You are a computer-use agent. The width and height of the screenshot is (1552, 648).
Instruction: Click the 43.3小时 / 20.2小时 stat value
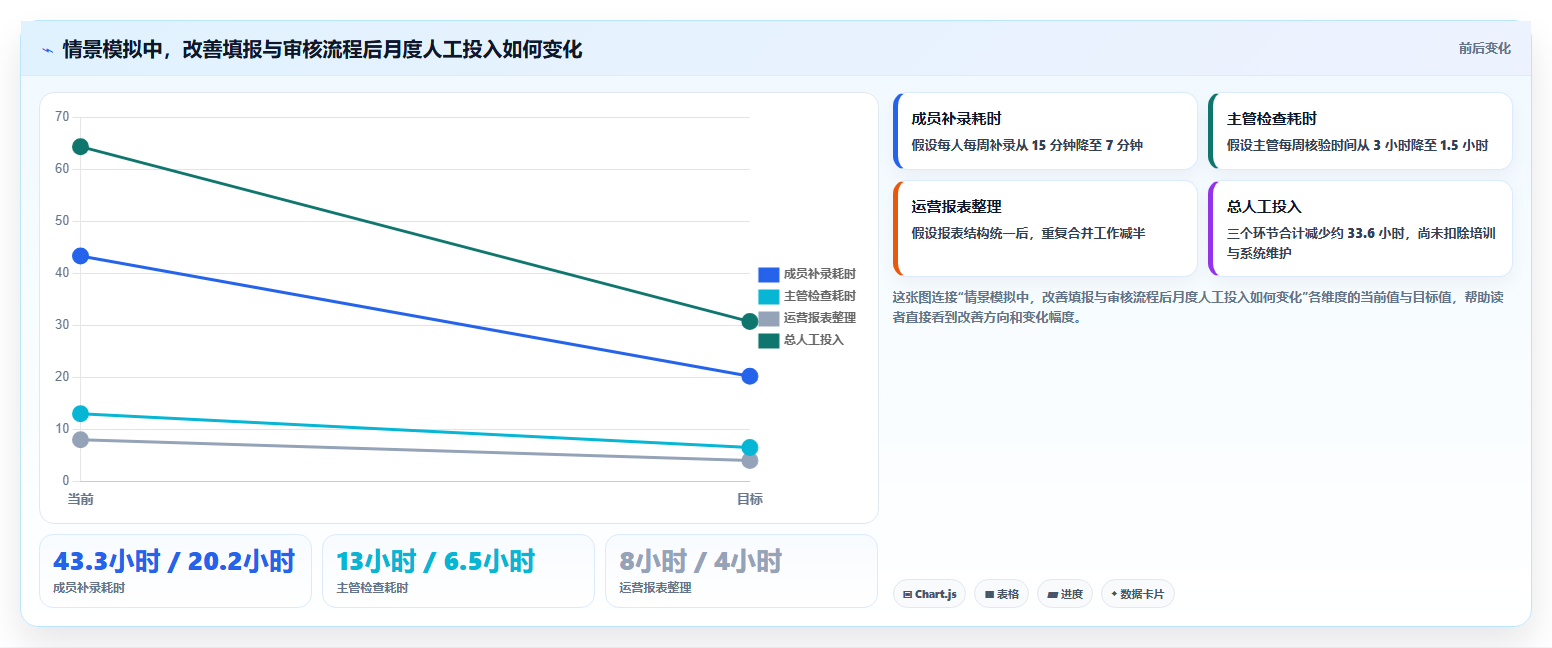tap(174, 561)
